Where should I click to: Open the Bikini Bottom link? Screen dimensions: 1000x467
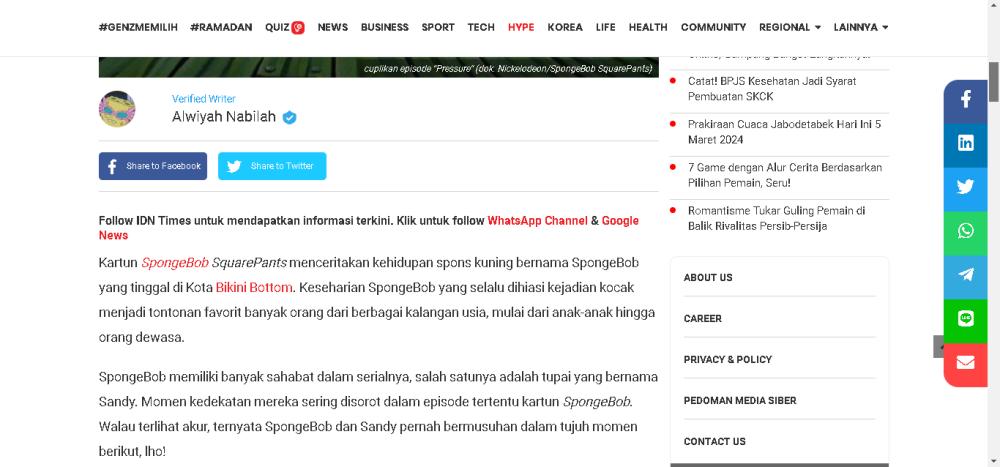[254, 288]
